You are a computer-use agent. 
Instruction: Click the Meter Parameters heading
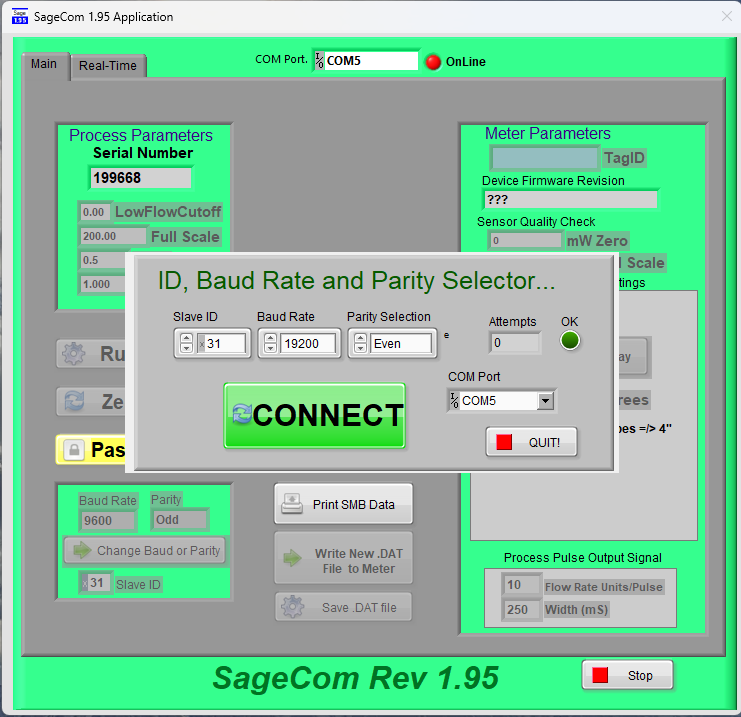[x=548, y=133]
